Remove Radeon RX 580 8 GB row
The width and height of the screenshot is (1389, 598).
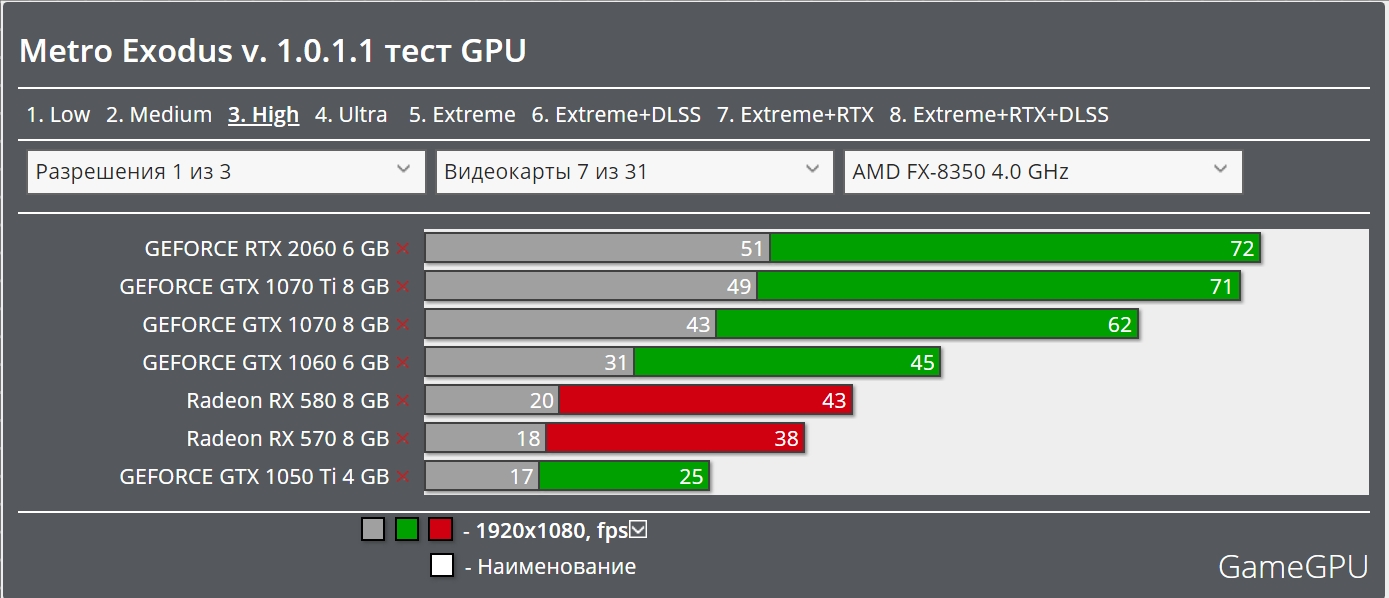(403, 401)
